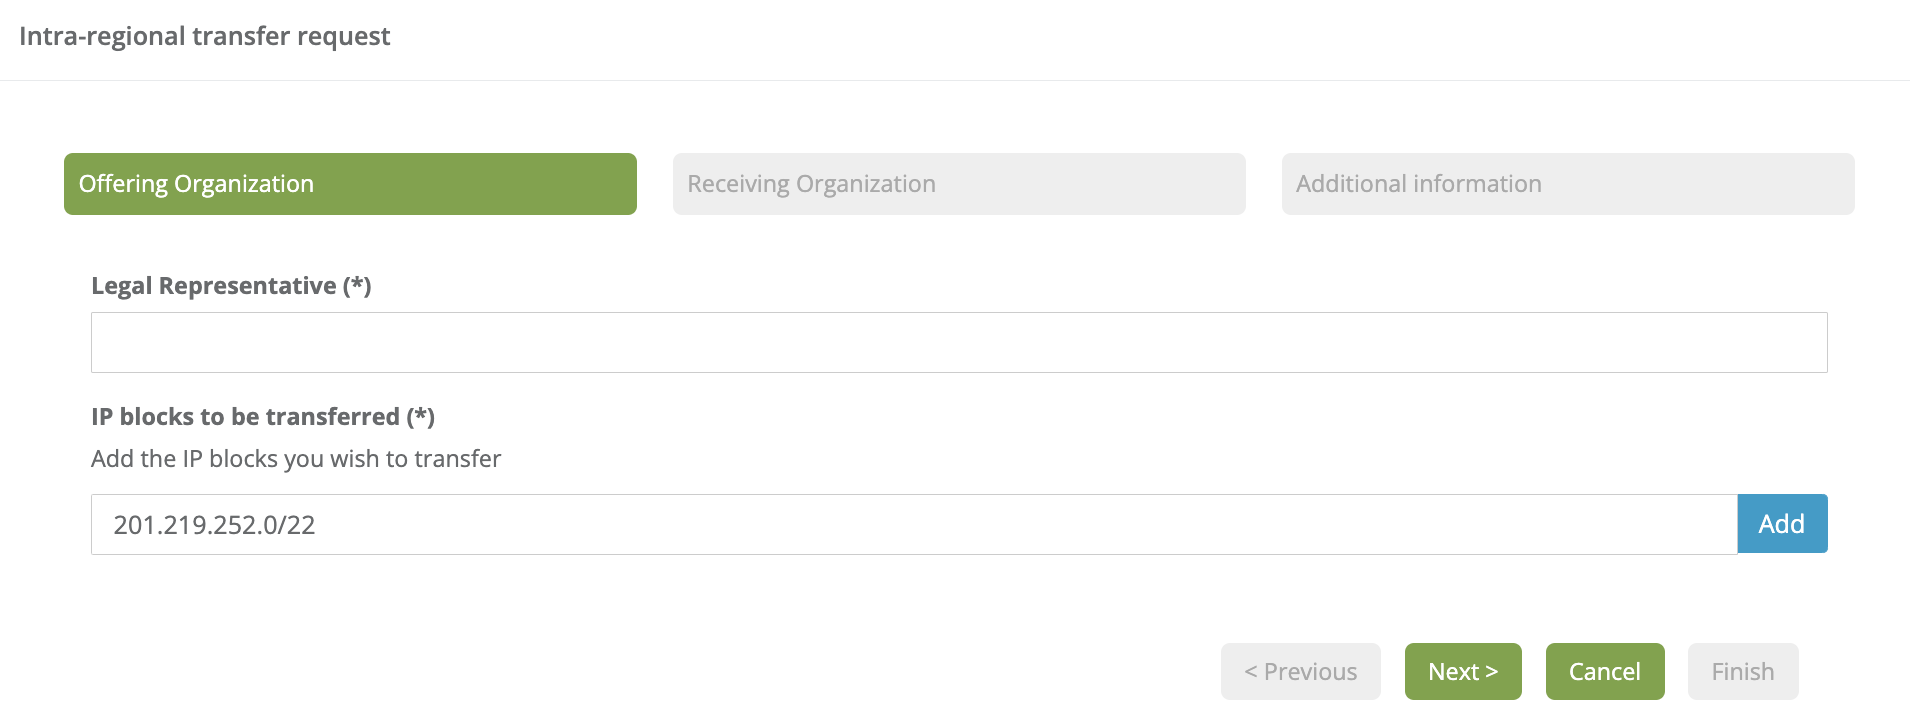1910x722 pixels.
Task: Click the Legal Representative field label
Action: [231, 286]
